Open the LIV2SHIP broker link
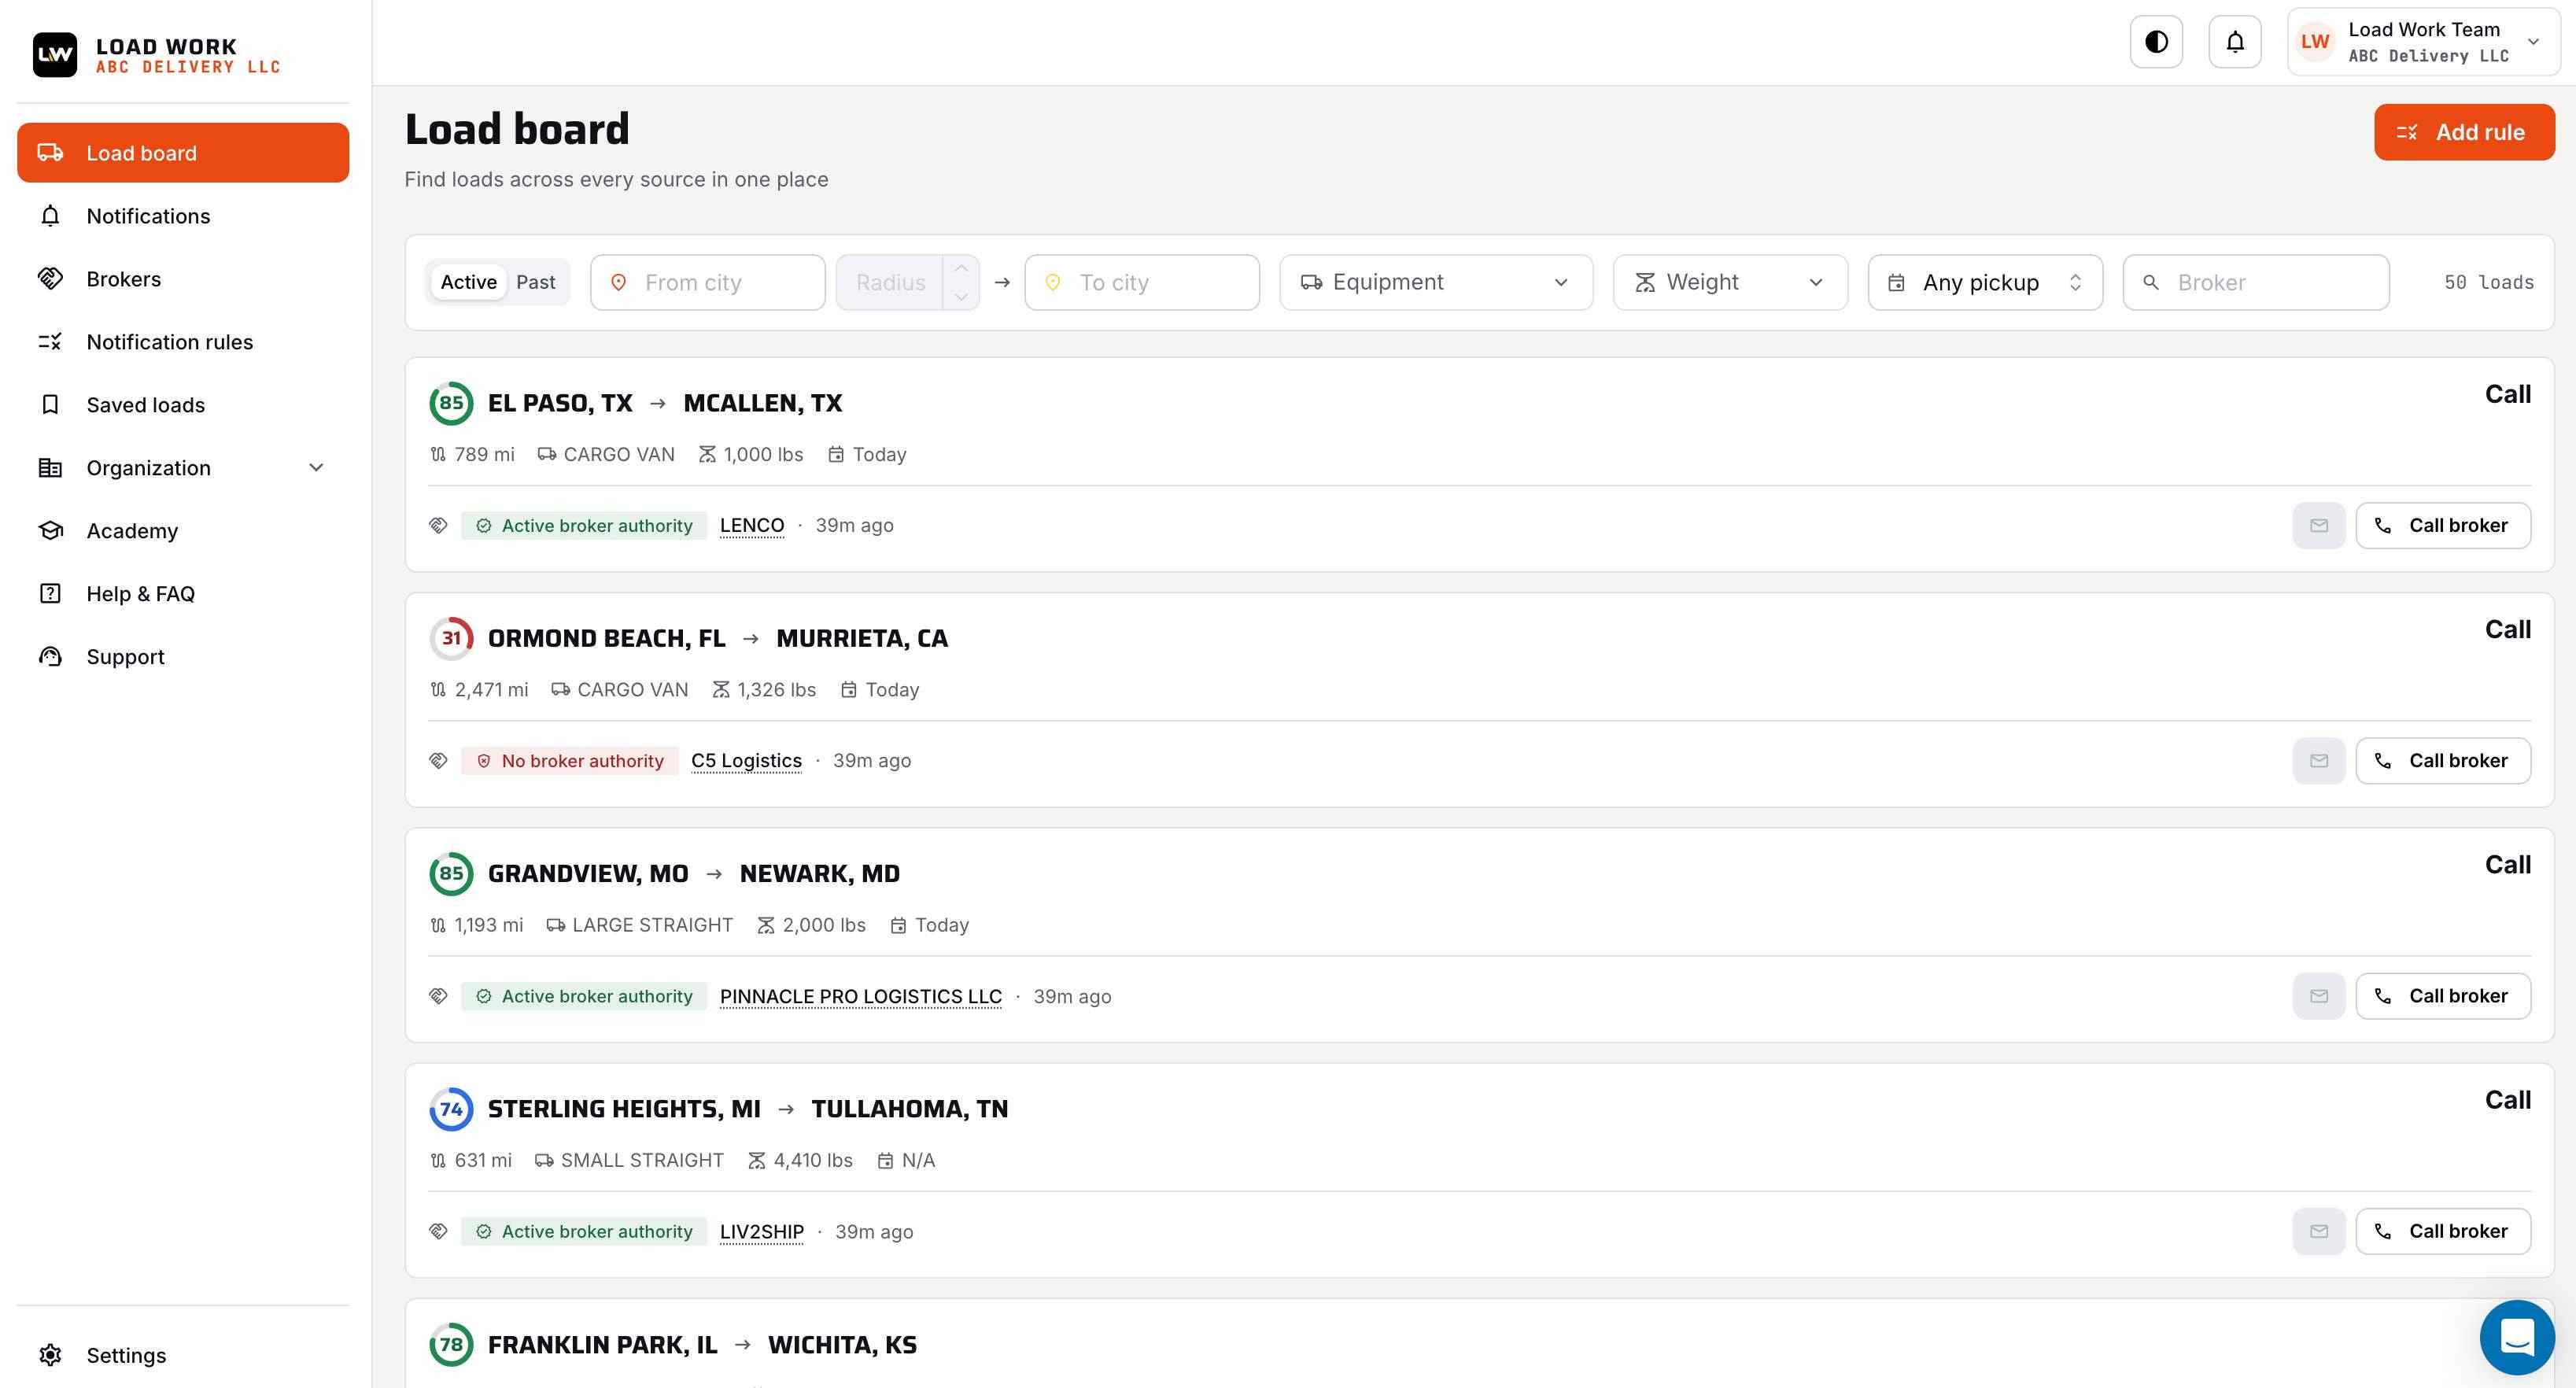The height and width of the screenshot is (1388, 2576). [761, 1232]
